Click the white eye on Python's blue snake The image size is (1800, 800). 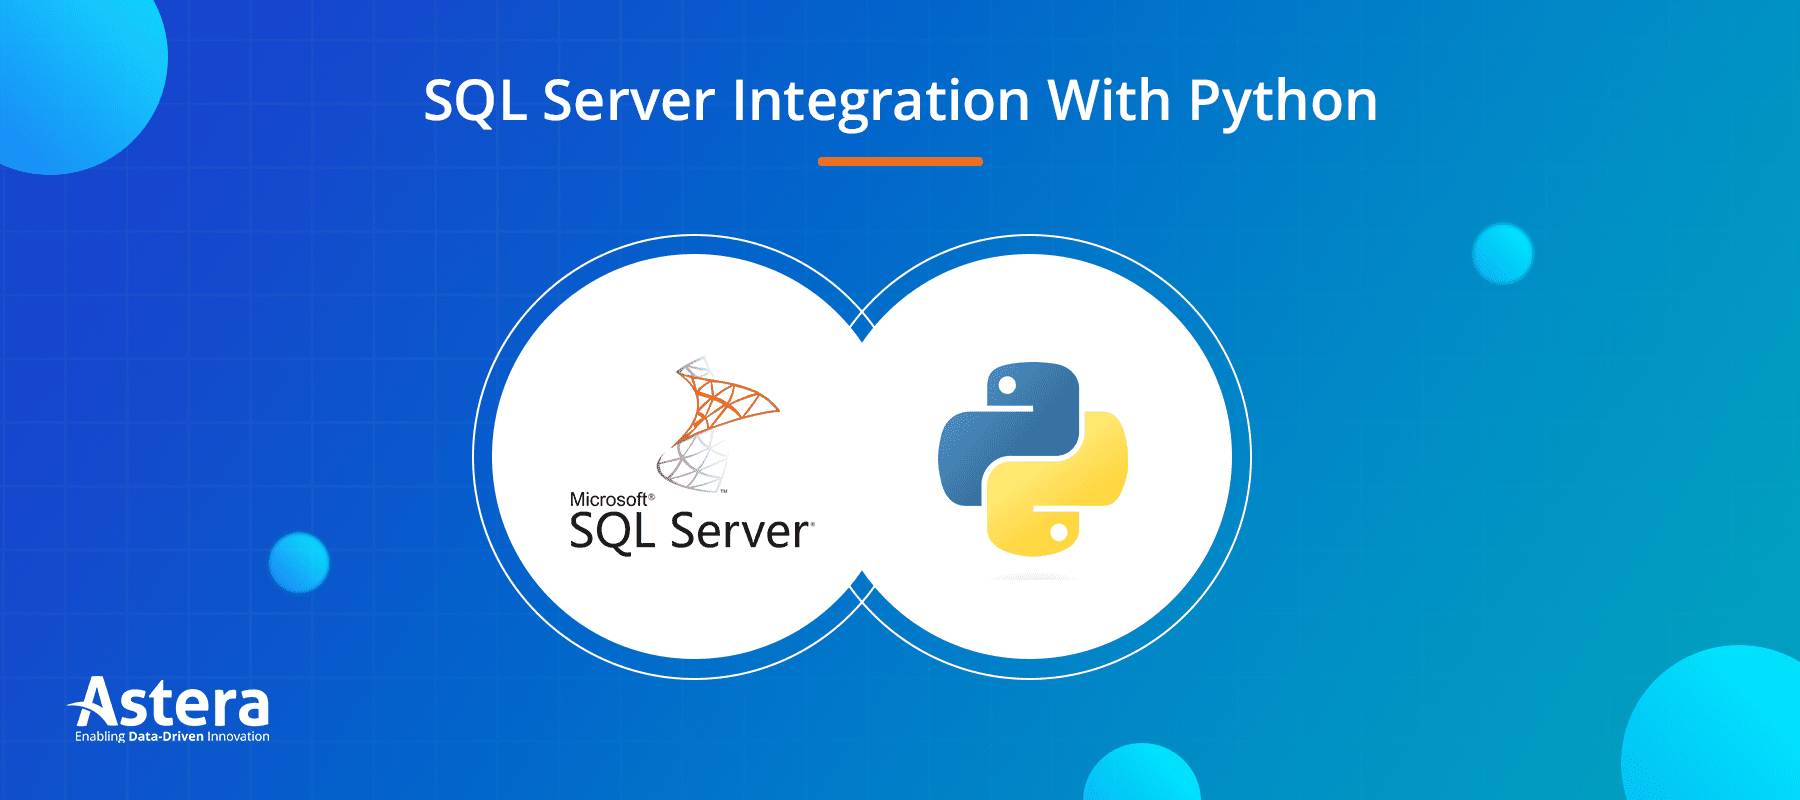pyautogui.click(x=1008, y=385)
